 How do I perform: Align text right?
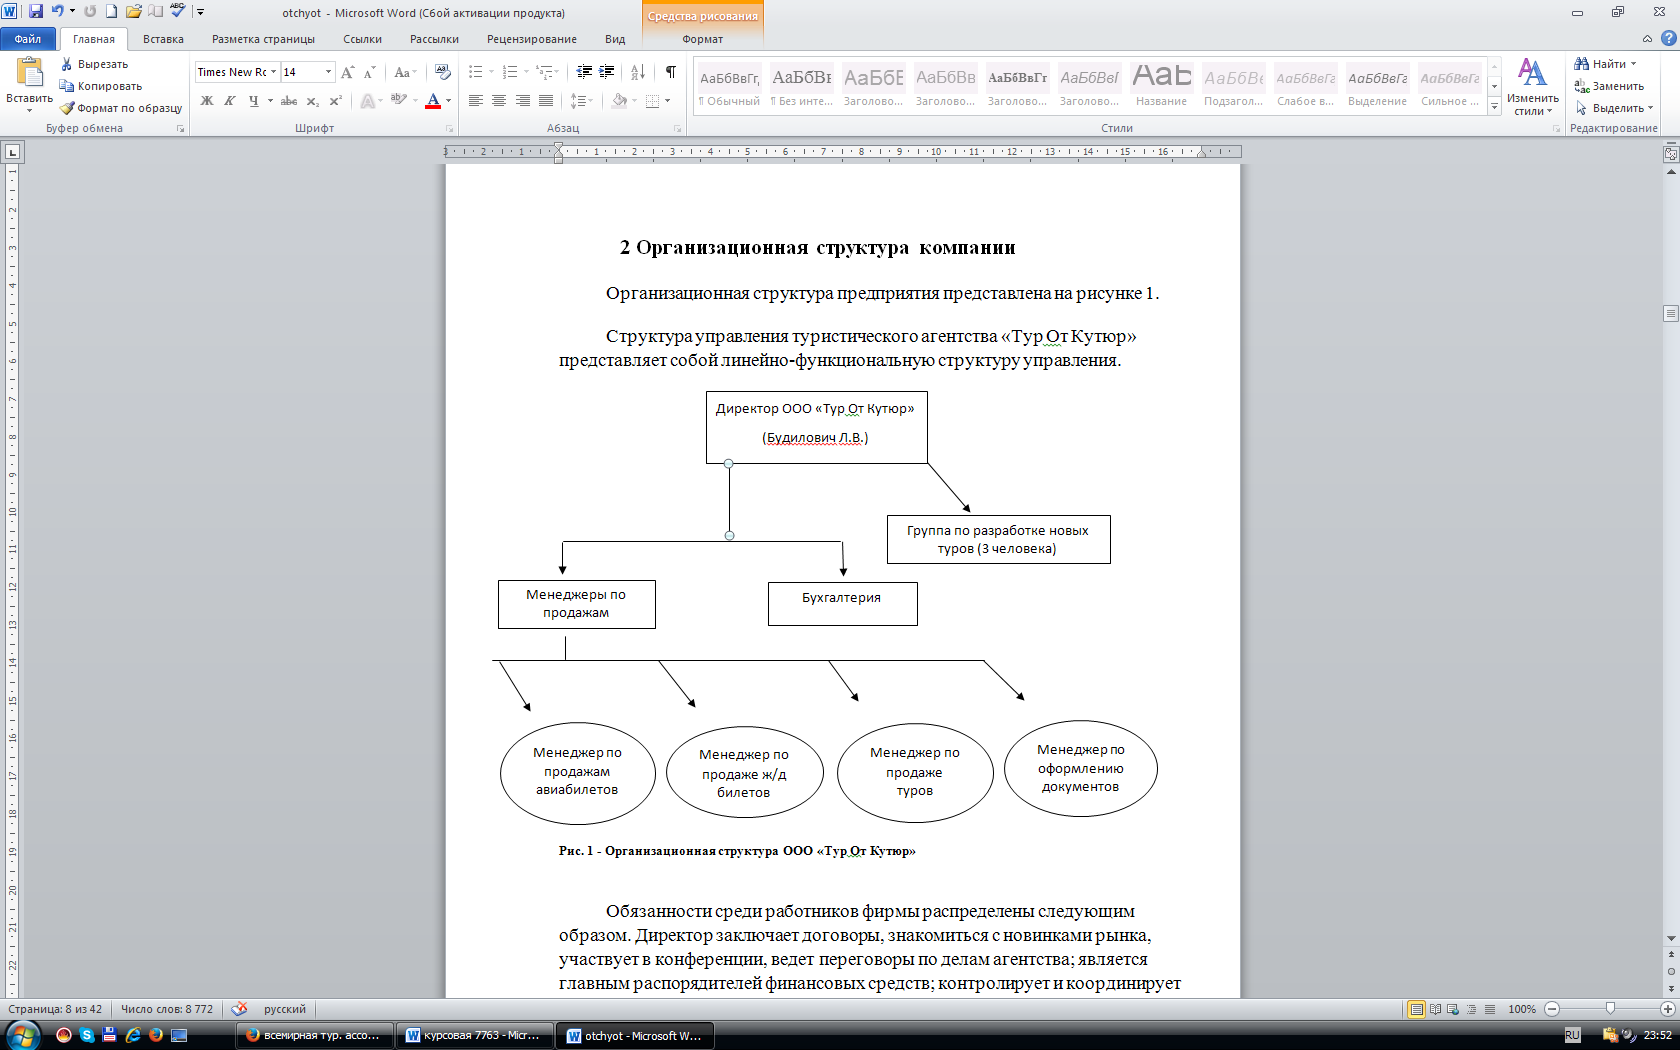point(522,101)
